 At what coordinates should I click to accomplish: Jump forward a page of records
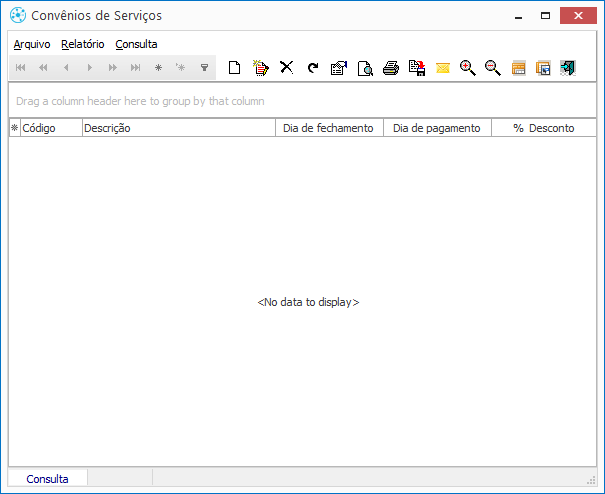(112, 68)
